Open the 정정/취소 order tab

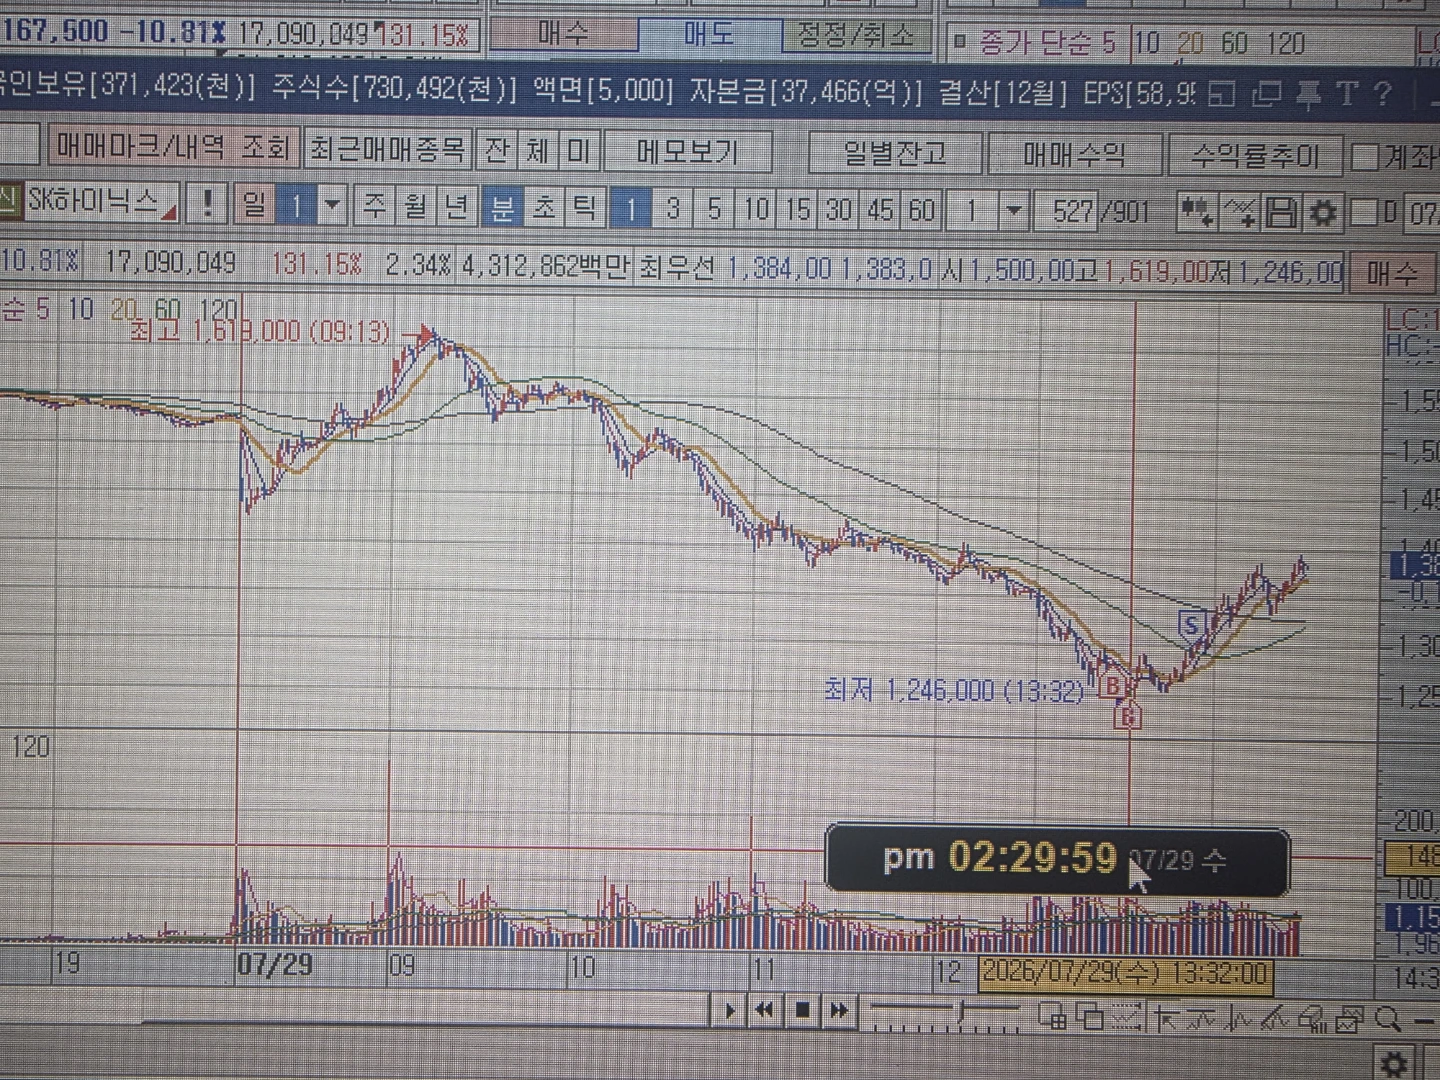click(856, 36)
